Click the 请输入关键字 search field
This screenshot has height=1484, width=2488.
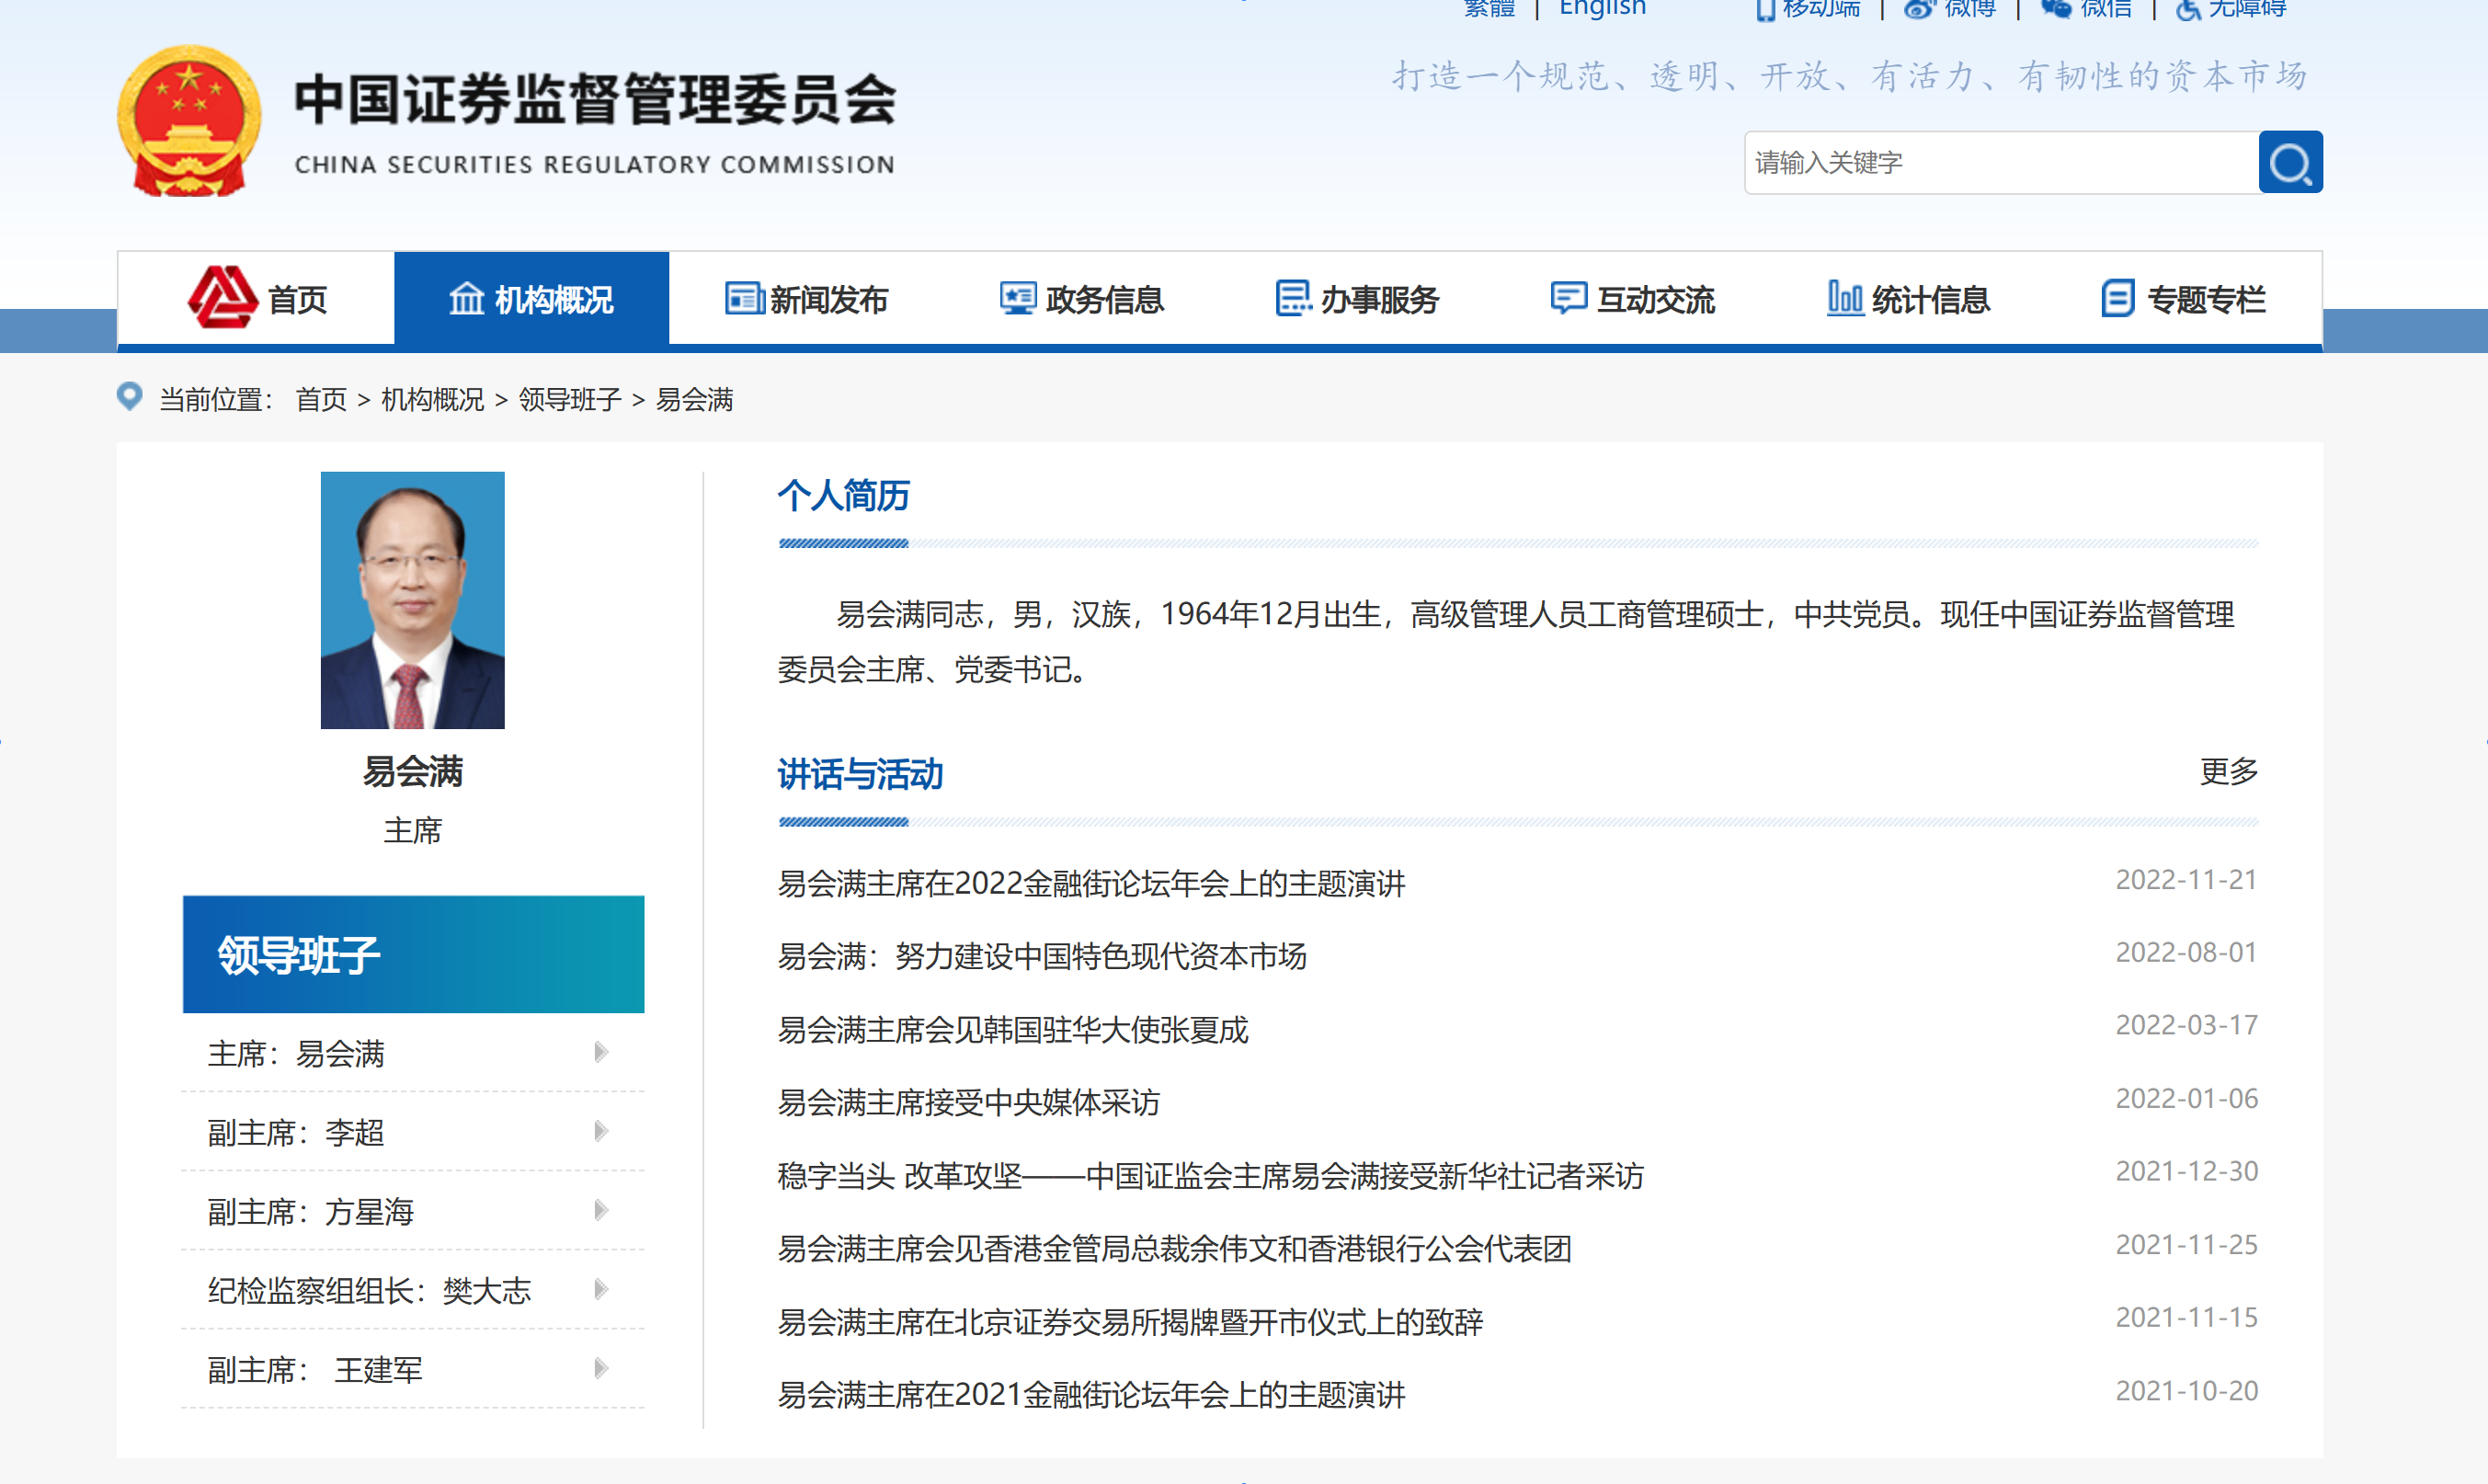tap(2002, 162)
